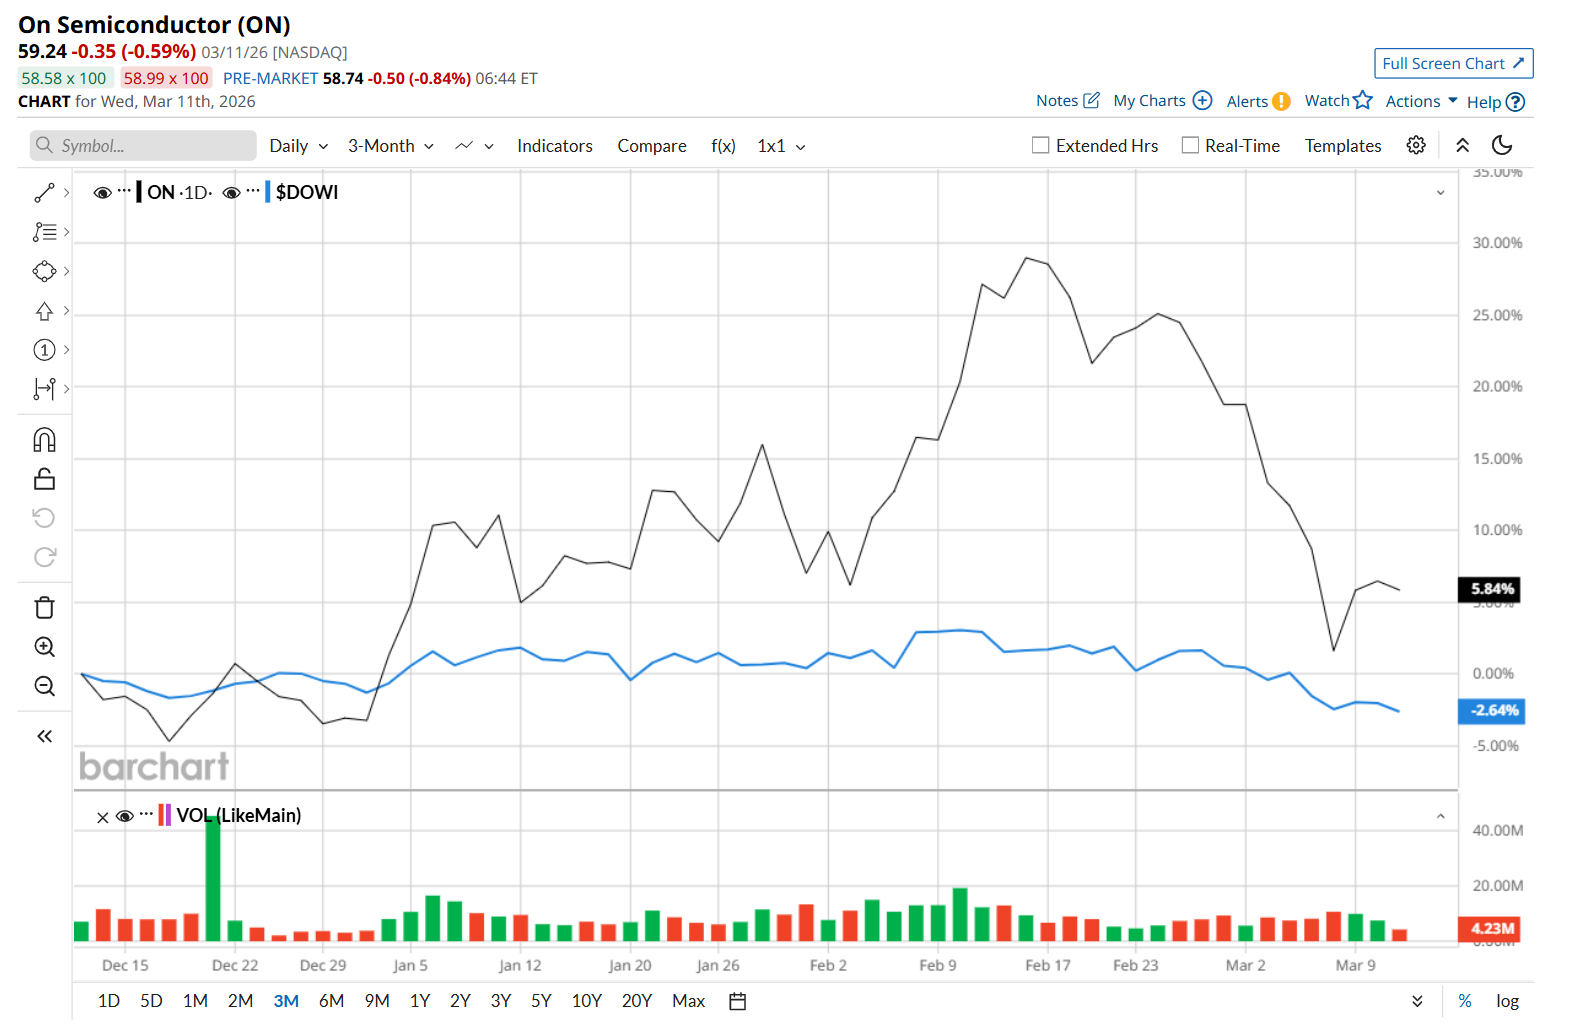Open the Notes editor
Viewport: 1572px width, 1036px height.
point(1068,101)
